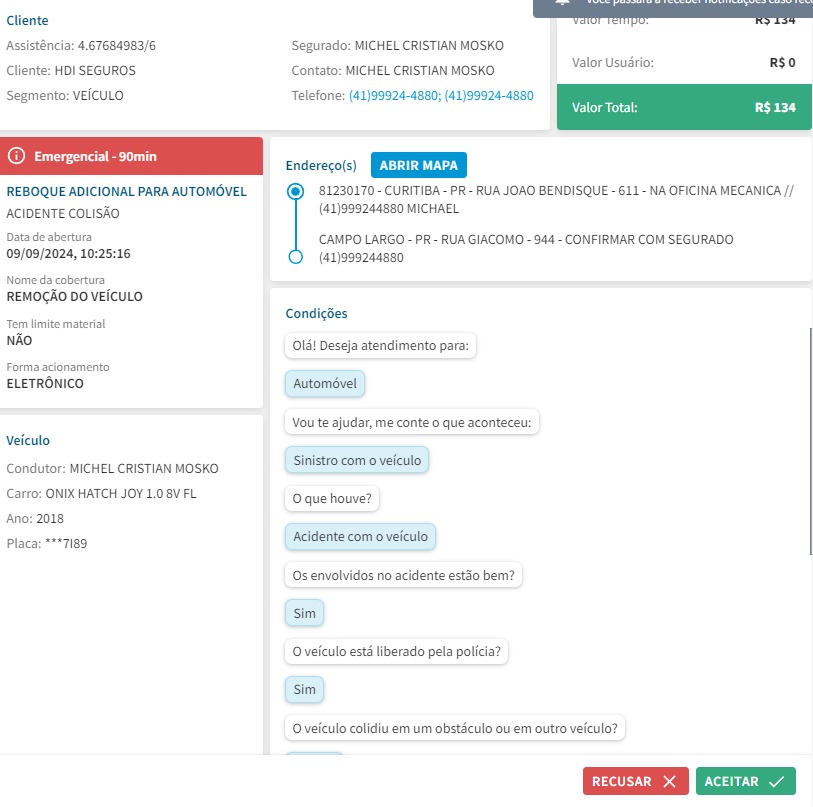Select the Automóvel answer bubble

tap(325, 383)
